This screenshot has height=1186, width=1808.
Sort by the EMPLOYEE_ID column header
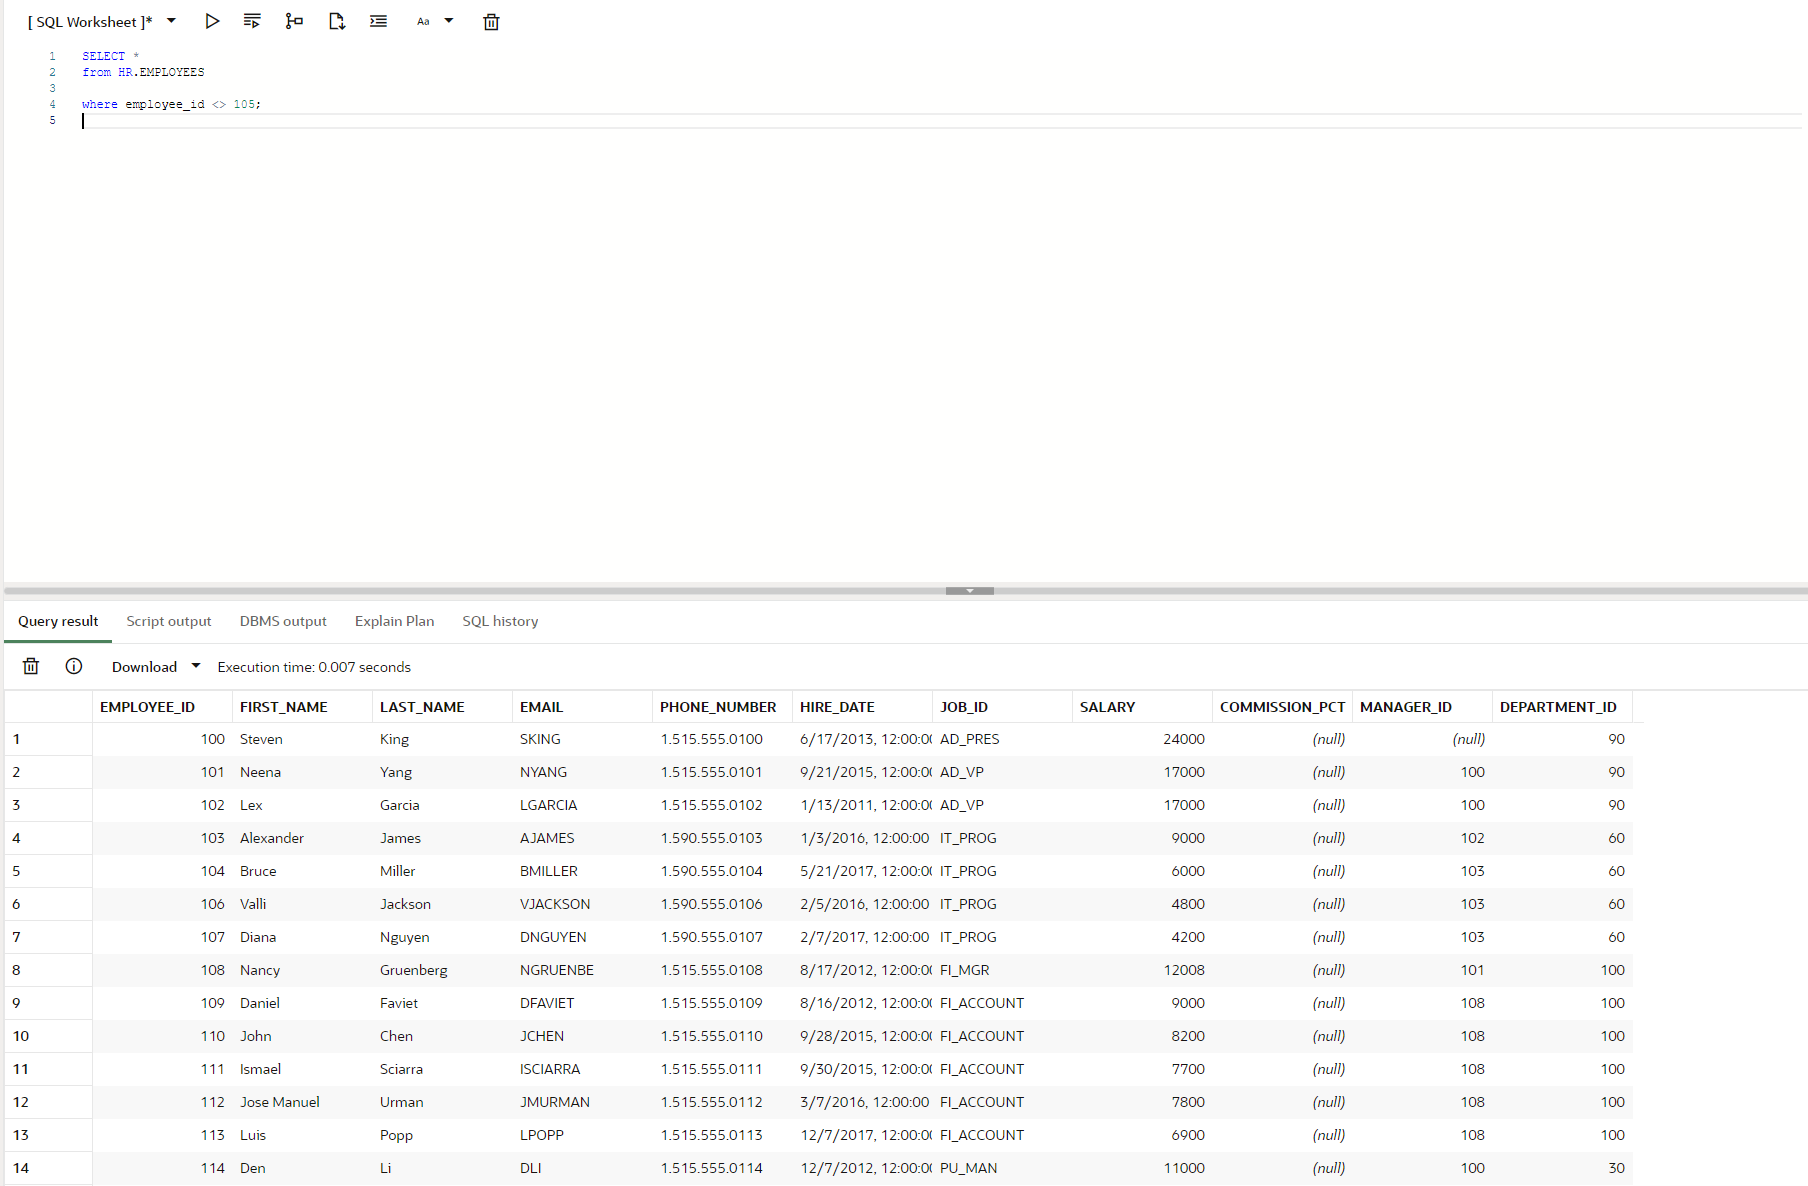click(x=162, y=707)
